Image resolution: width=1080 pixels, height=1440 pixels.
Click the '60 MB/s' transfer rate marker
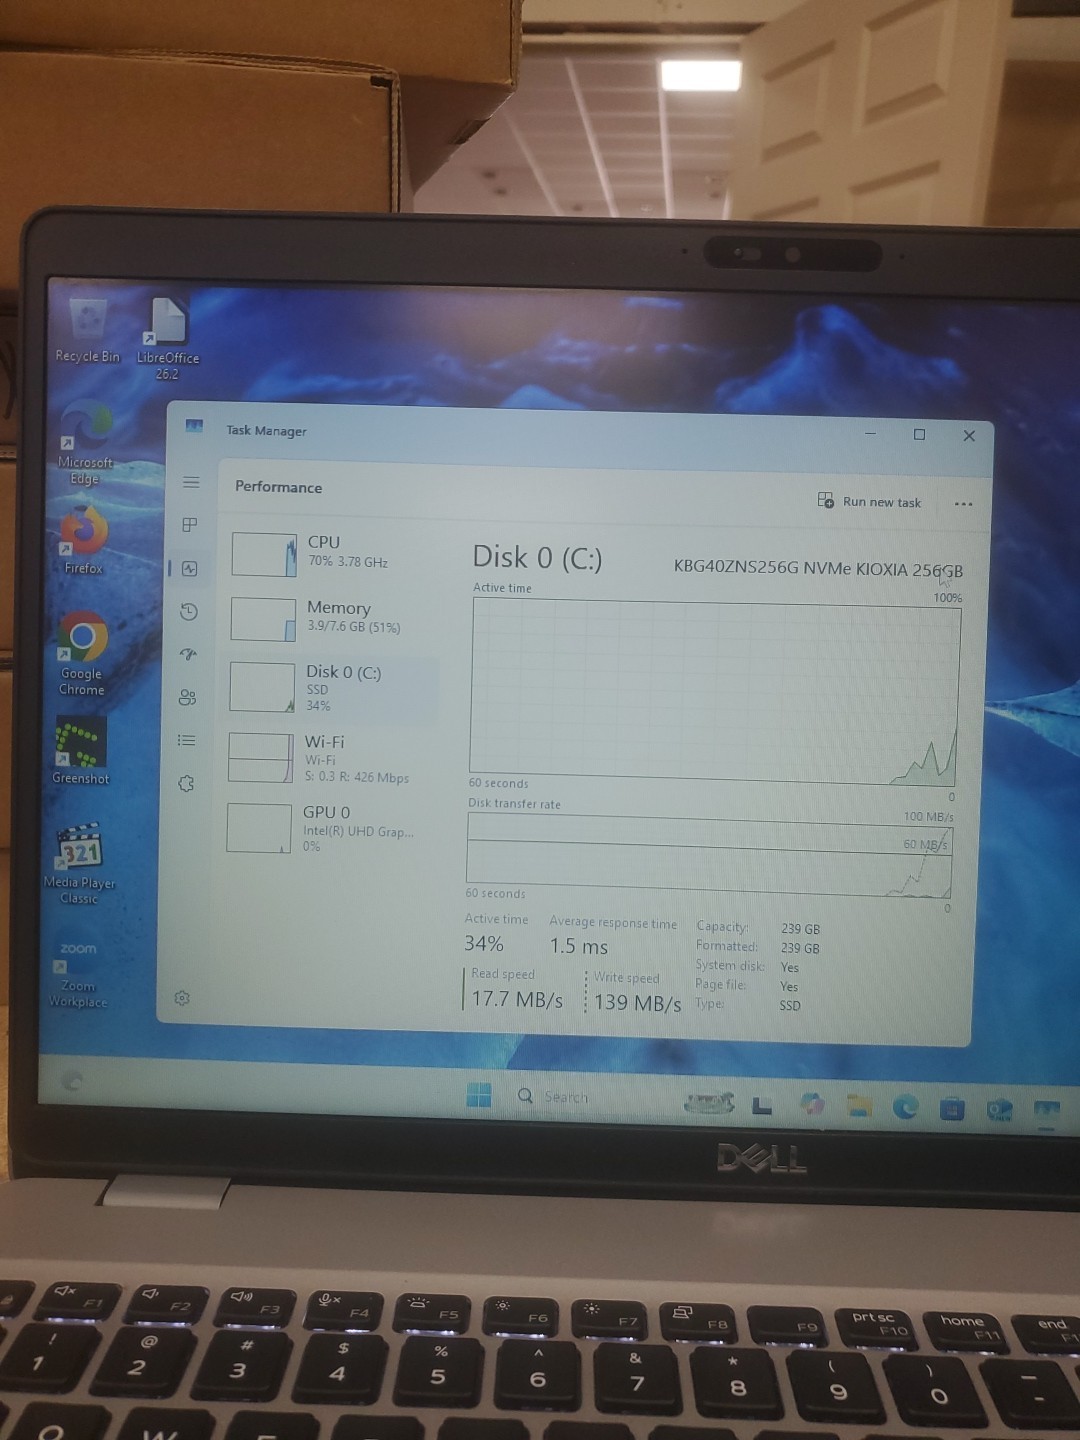[925, 845]
